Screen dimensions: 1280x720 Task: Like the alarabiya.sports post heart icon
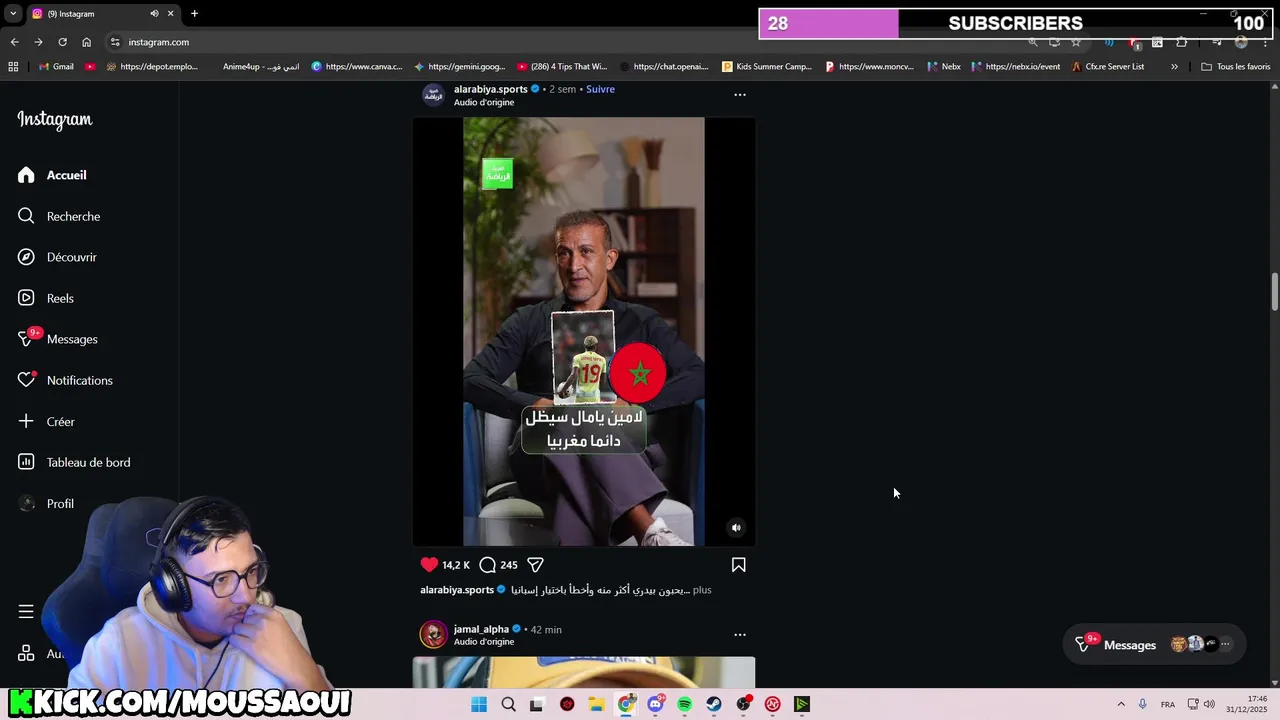[429, 565]
